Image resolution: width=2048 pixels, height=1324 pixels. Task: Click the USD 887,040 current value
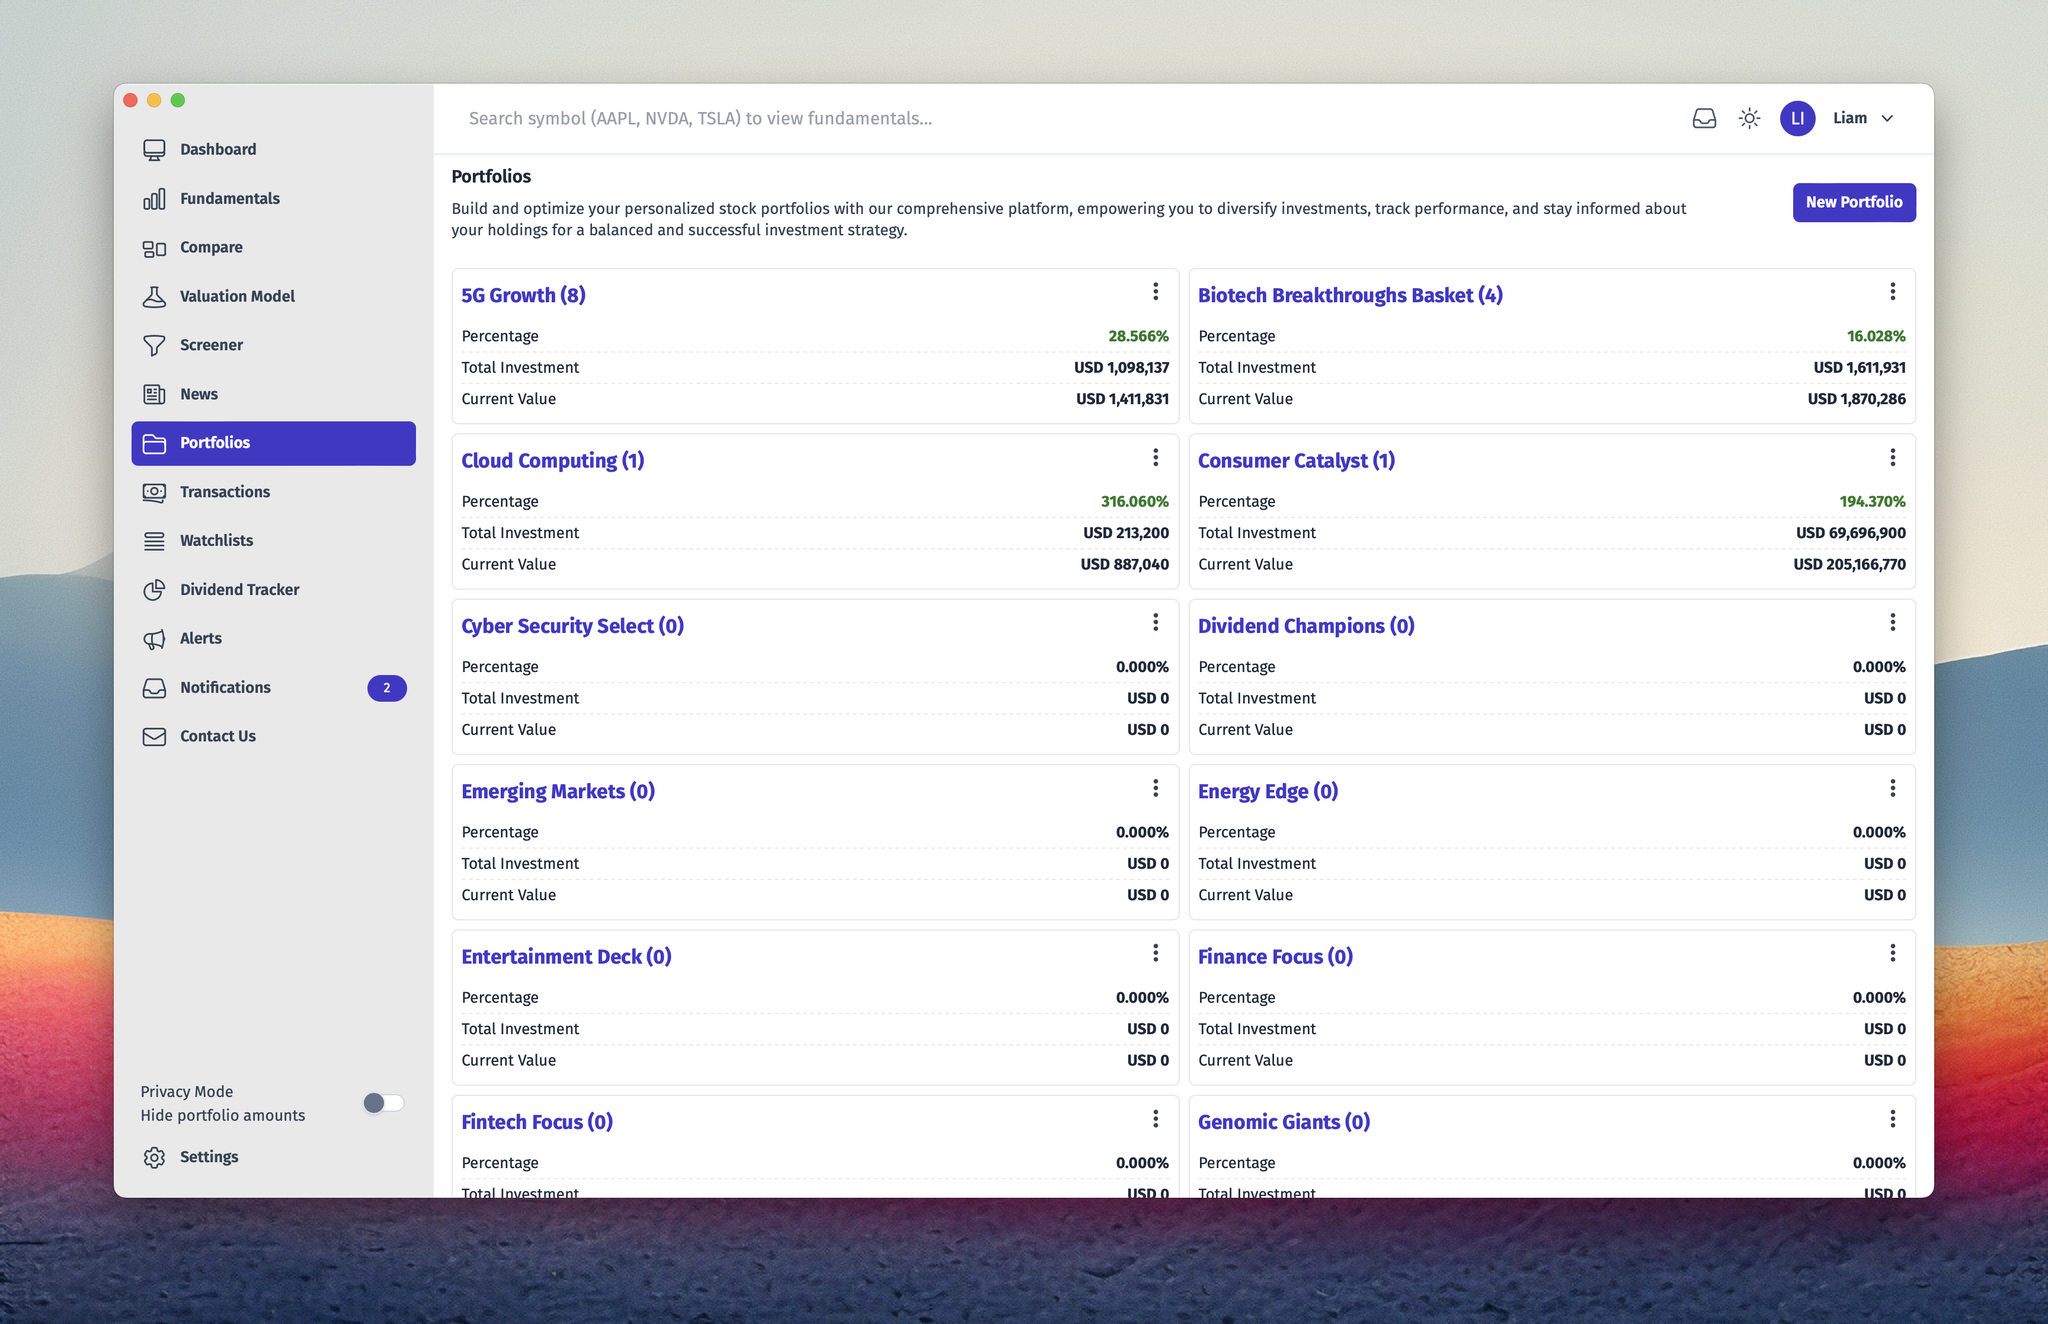1124,565
